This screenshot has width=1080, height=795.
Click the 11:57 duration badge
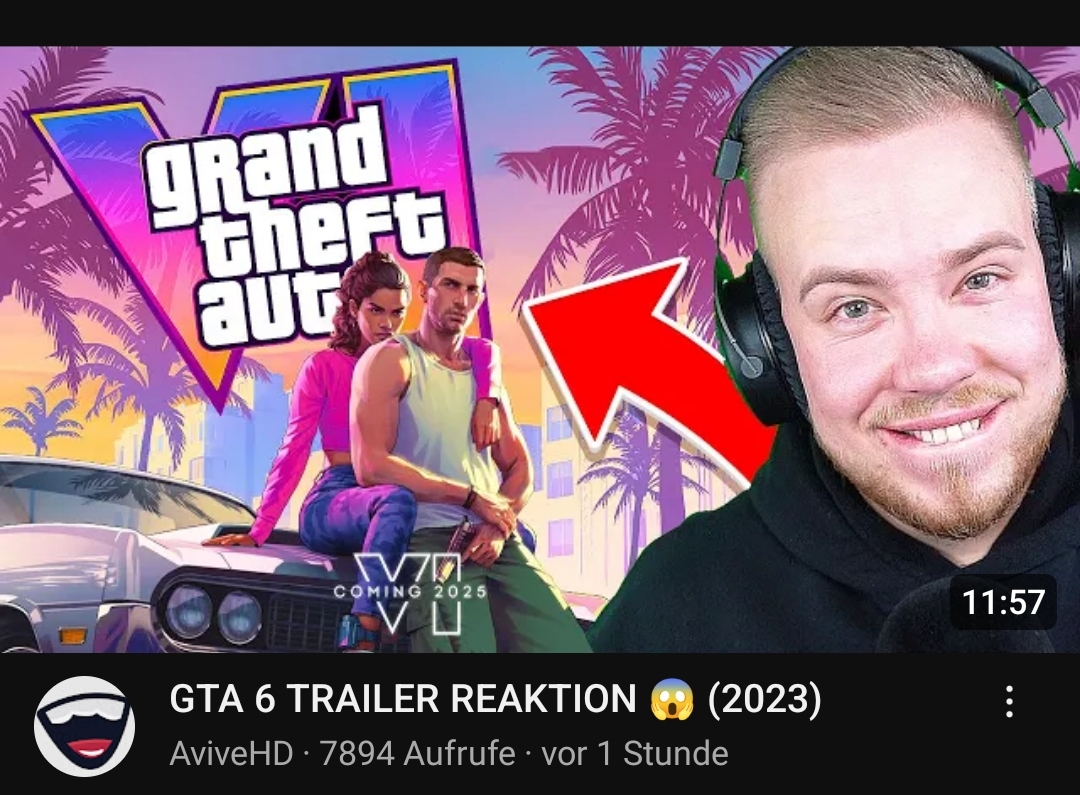[1003, 601]
